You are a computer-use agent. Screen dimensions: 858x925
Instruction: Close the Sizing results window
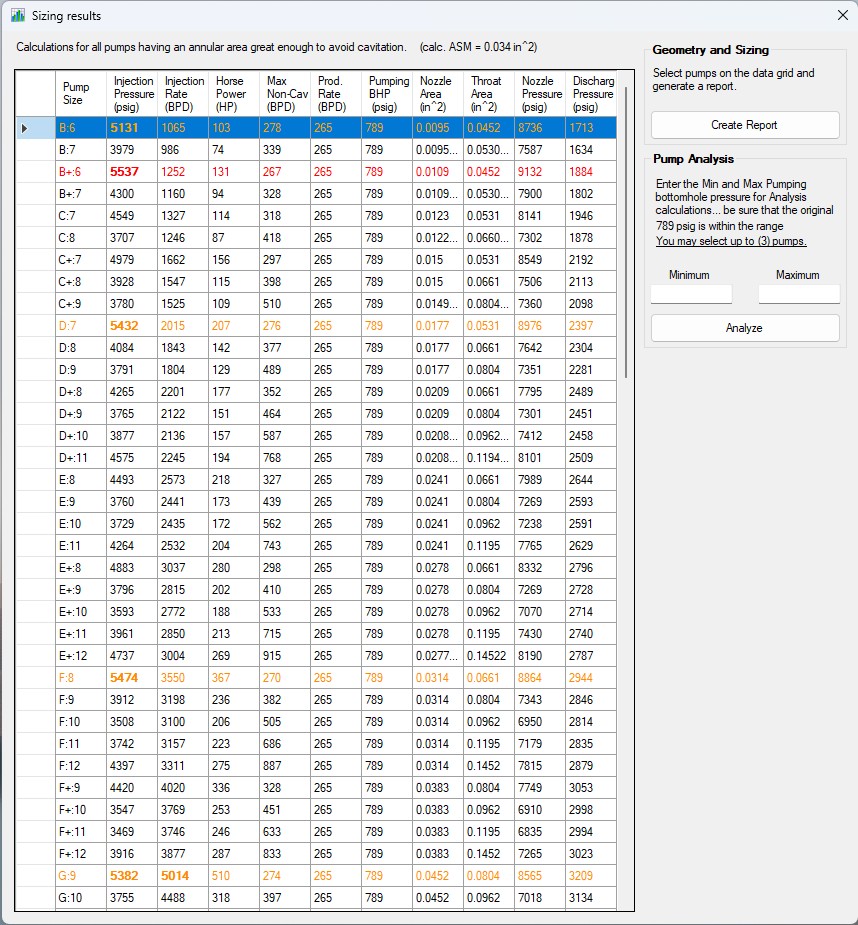842,16
